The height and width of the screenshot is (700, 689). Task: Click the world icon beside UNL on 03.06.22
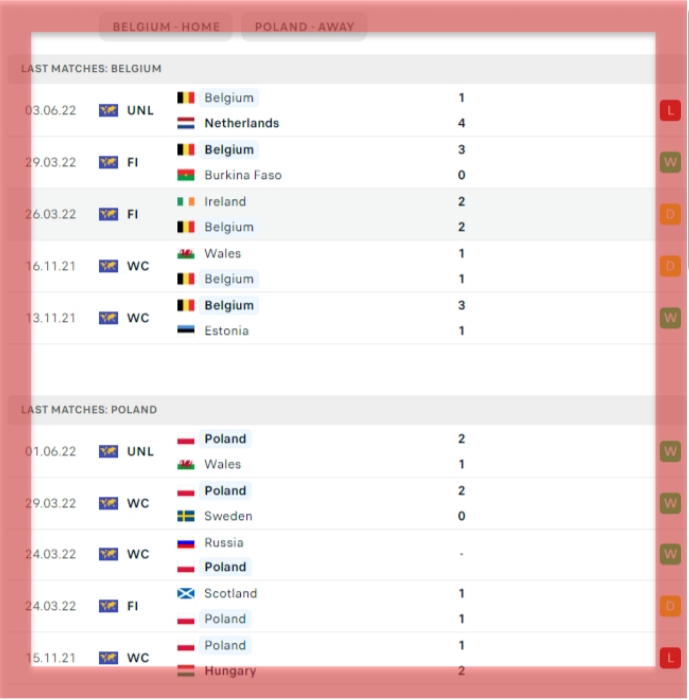(x=109, y=110)
